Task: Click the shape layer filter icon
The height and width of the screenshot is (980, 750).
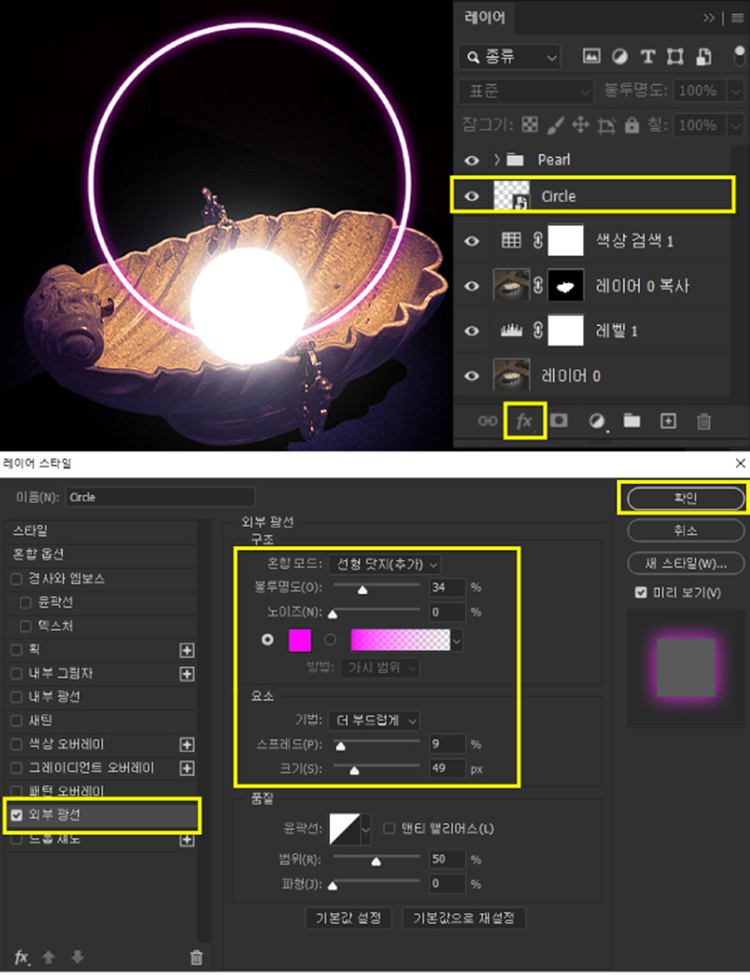Action: click(675, 57)
